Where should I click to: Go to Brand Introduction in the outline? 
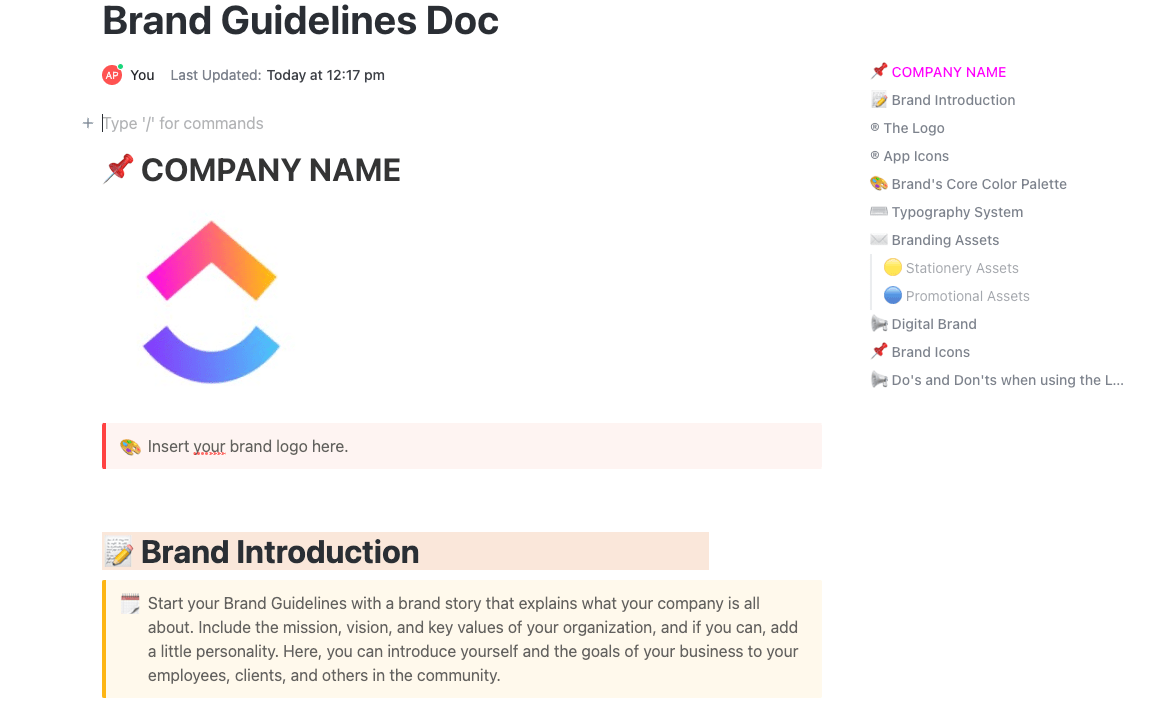click(953, 100)
